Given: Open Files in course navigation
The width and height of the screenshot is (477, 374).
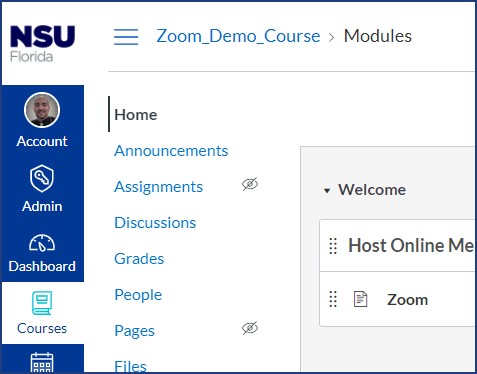Looking at the screenshot, I should pos(130,366).
